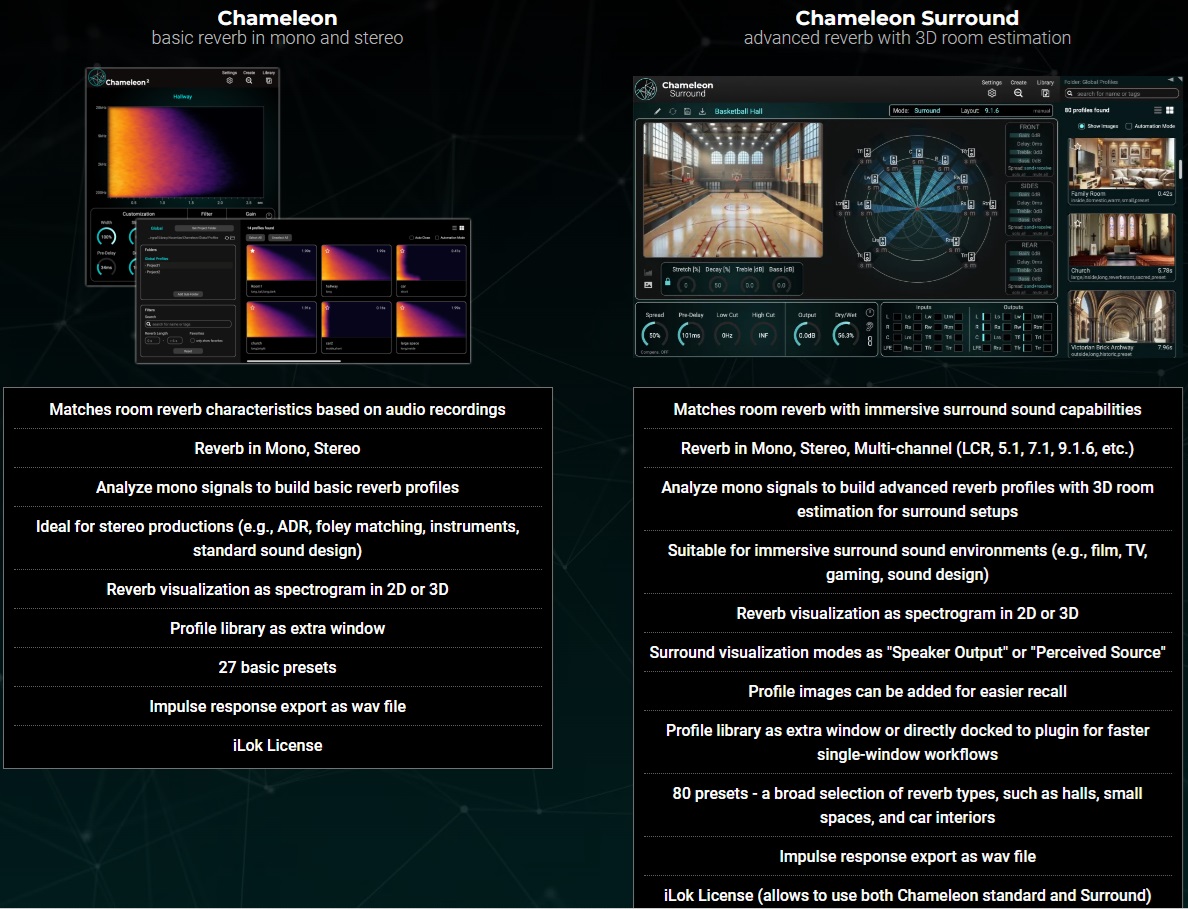This screenshot has height=909, width=1188.
Task: Adjust the Dry/Wet knob at 56.3%
Action: (x=845, y=334)
